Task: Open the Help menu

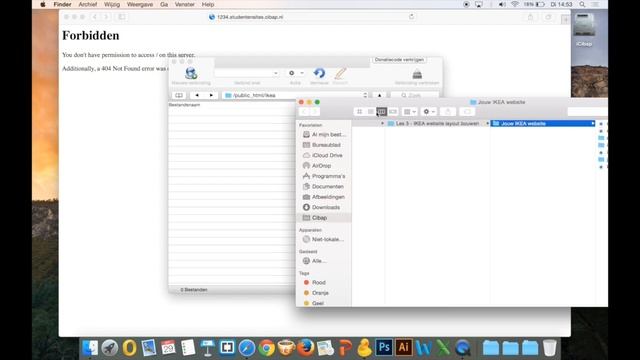Action: pyautogui.click(x=208, y=4)
